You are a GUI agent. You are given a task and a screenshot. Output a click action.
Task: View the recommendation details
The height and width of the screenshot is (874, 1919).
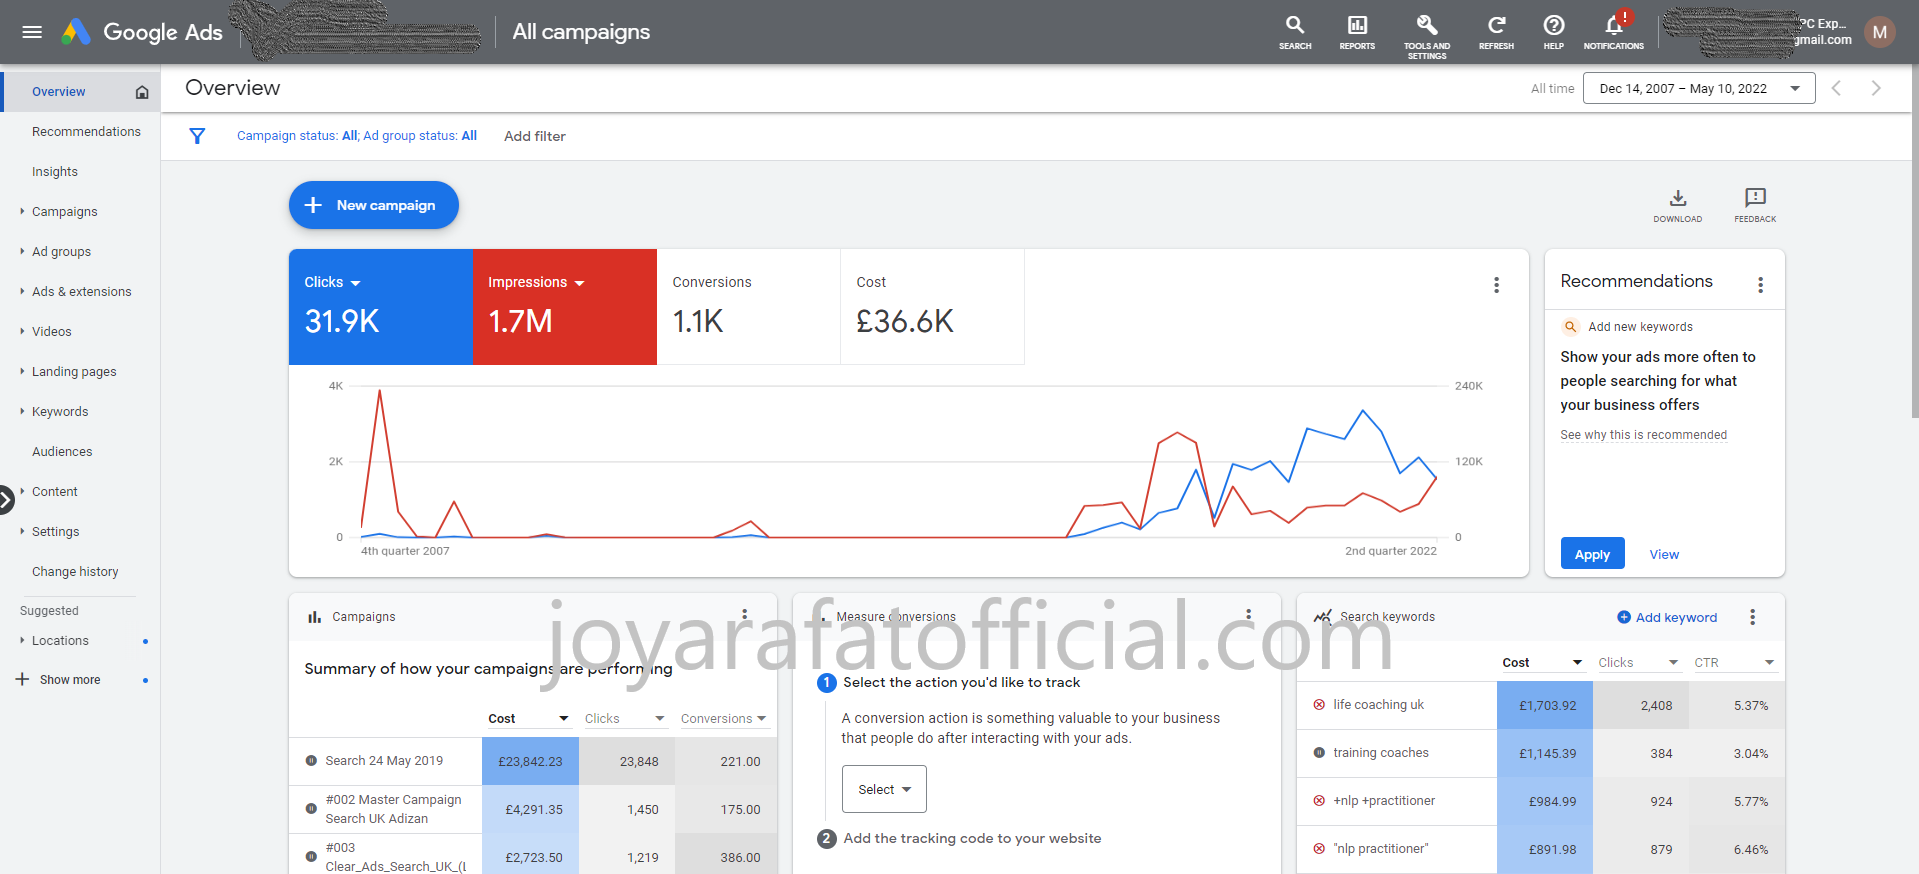pos(1664,555)
